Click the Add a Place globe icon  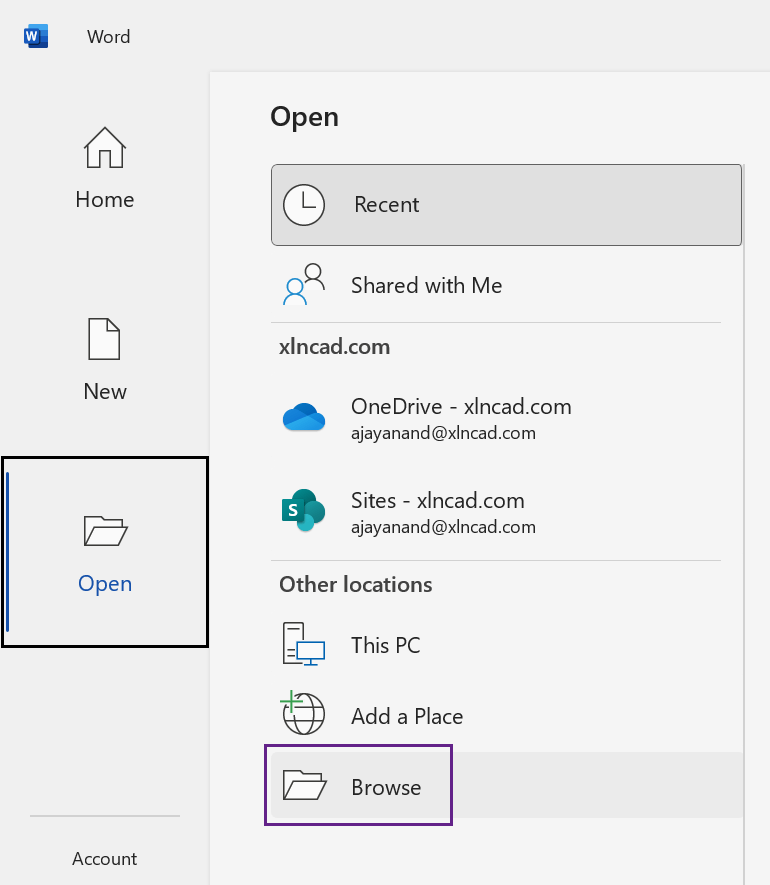click(x=303, y=713)
